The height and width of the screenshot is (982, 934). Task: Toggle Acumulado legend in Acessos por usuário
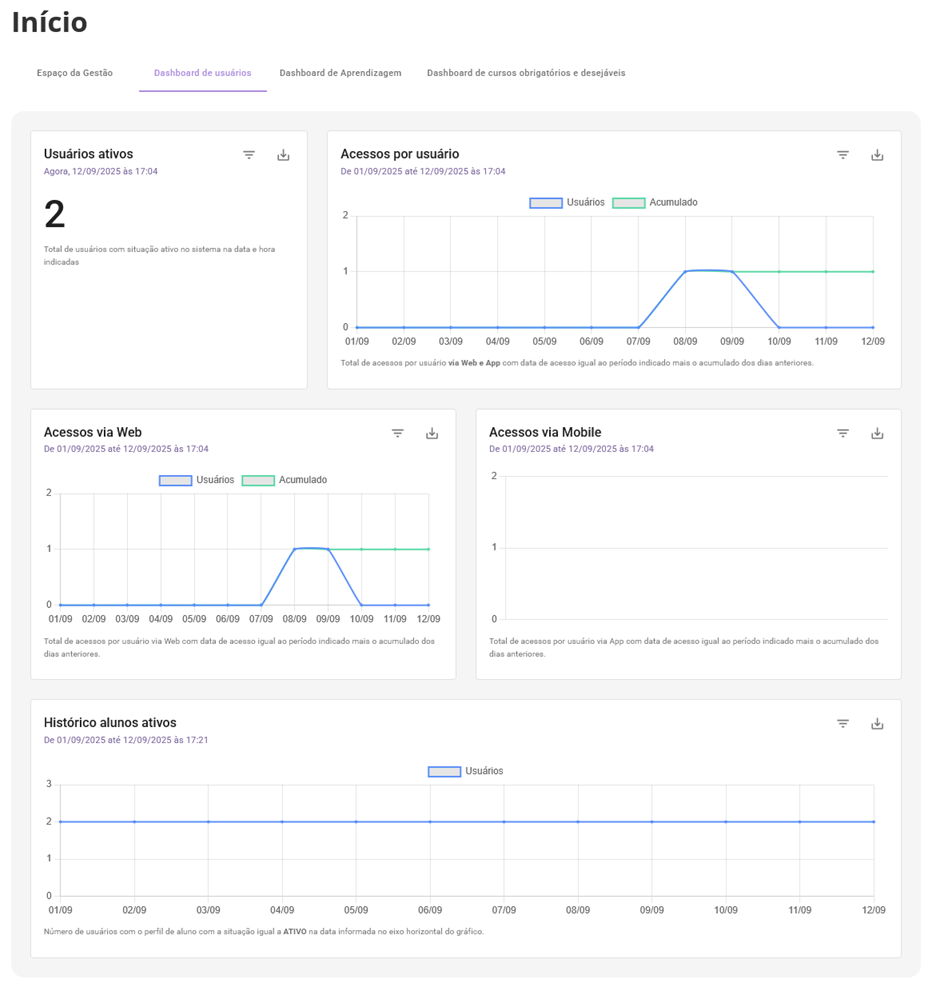tap(655, 203)
